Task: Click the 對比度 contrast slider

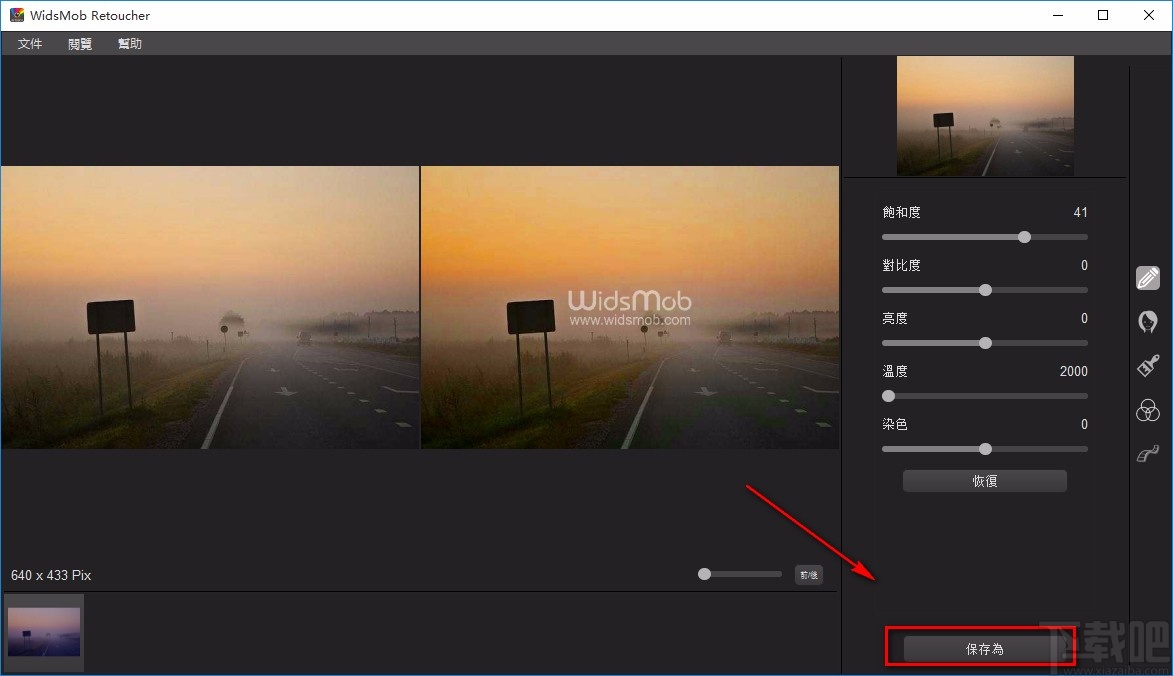Action: [984, 290]
